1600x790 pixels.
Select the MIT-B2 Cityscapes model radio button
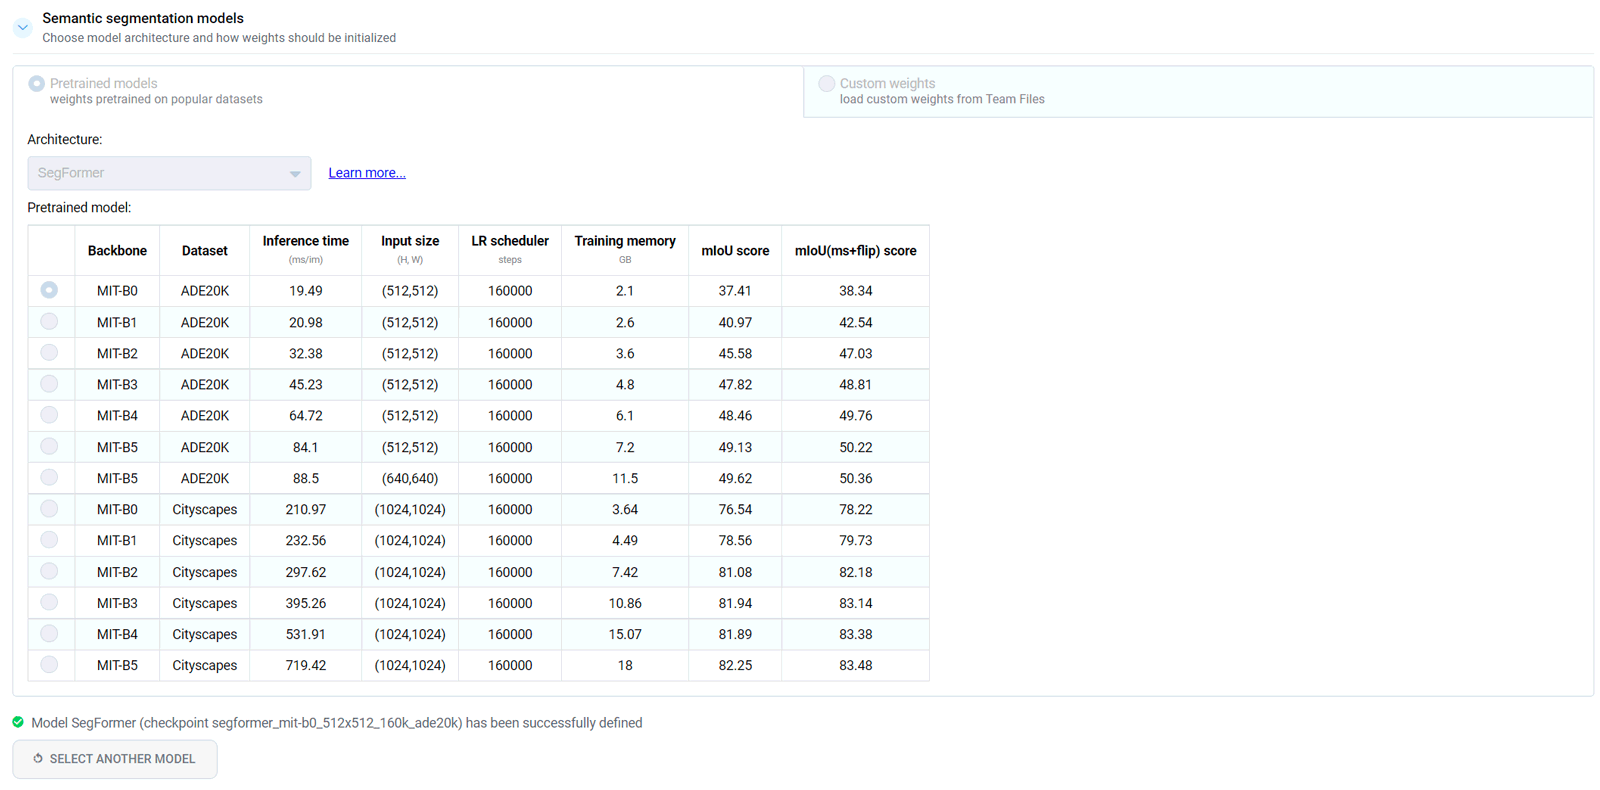49,572
